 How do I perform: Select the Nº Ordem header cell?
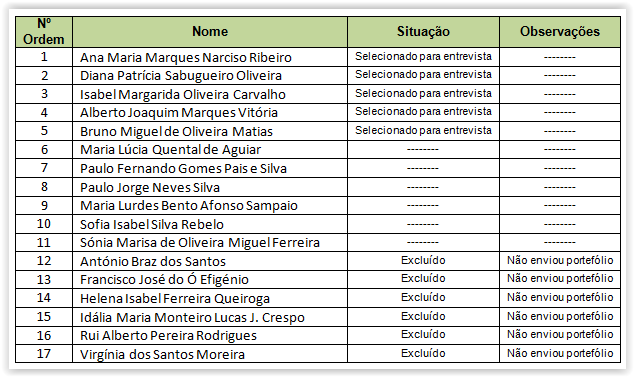tap(44, 32)
